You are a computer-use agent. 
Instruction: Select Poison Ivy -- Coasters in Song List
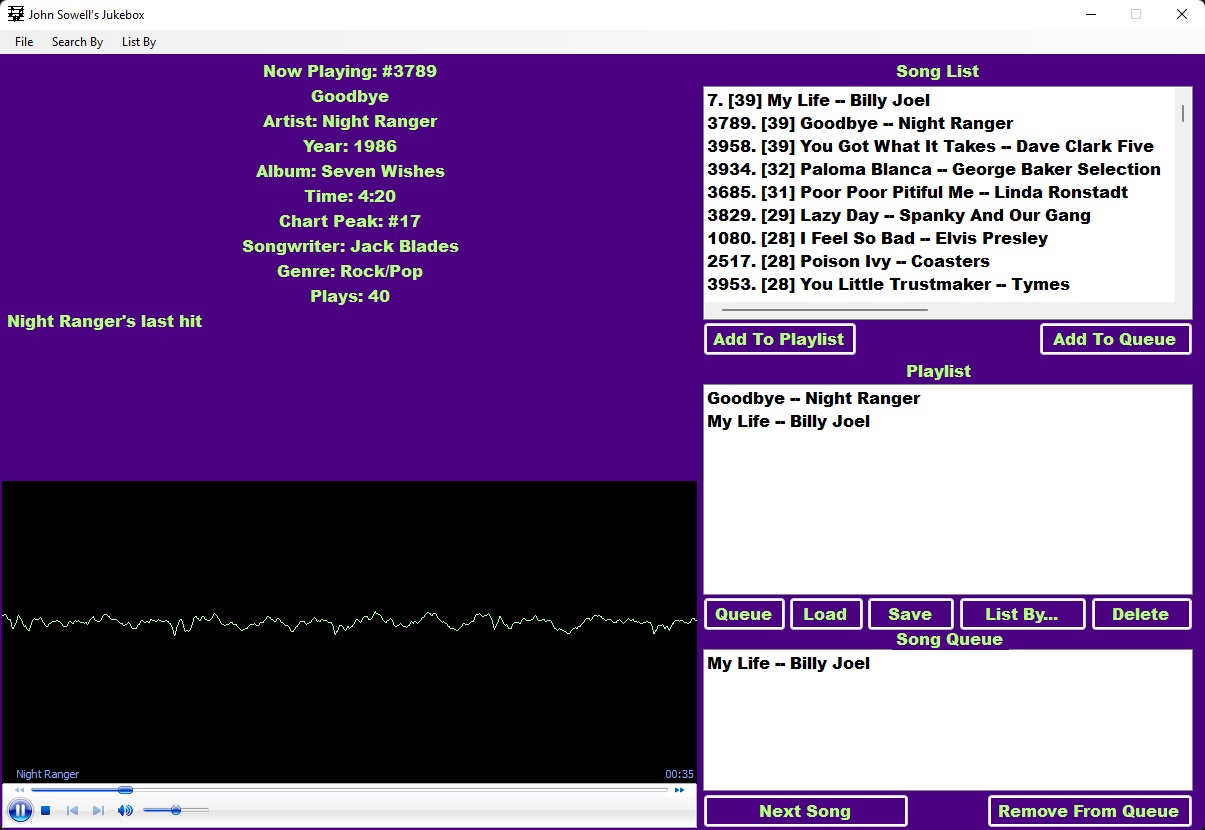(848, 261)
